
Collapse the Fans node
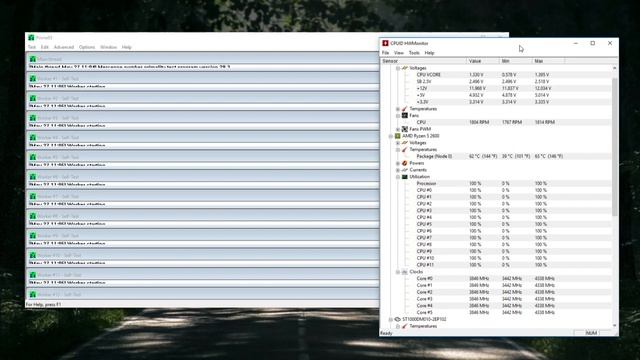click(x=398, y=116)
